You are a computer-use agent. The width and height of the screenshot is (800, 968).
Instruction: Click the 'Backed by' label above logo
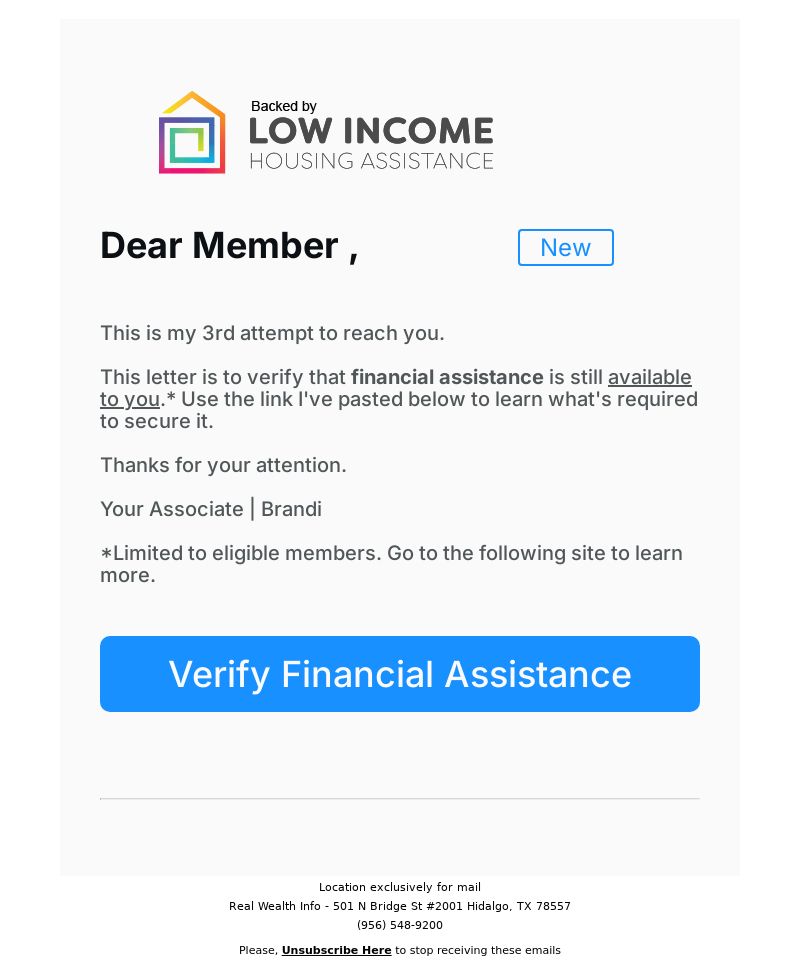click(283, 106)
